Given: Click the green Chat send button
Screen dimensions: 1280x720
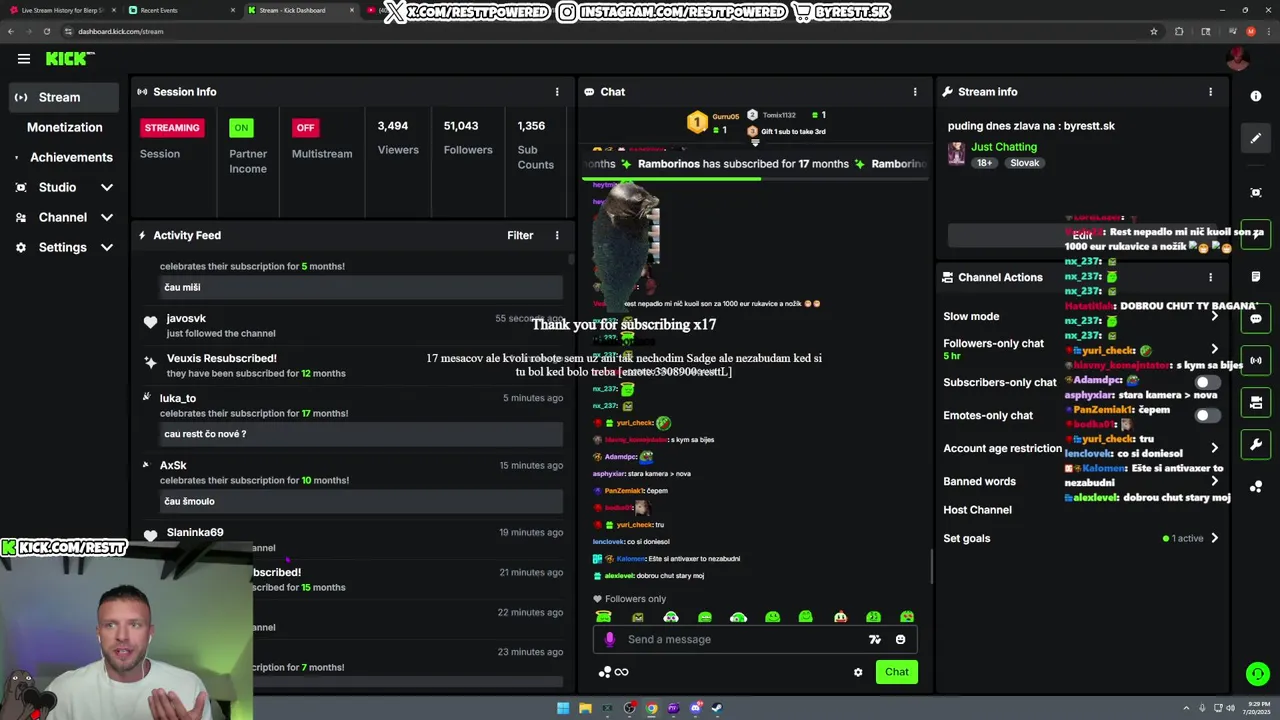Looking at the screenshot, I should coord(897,672).
